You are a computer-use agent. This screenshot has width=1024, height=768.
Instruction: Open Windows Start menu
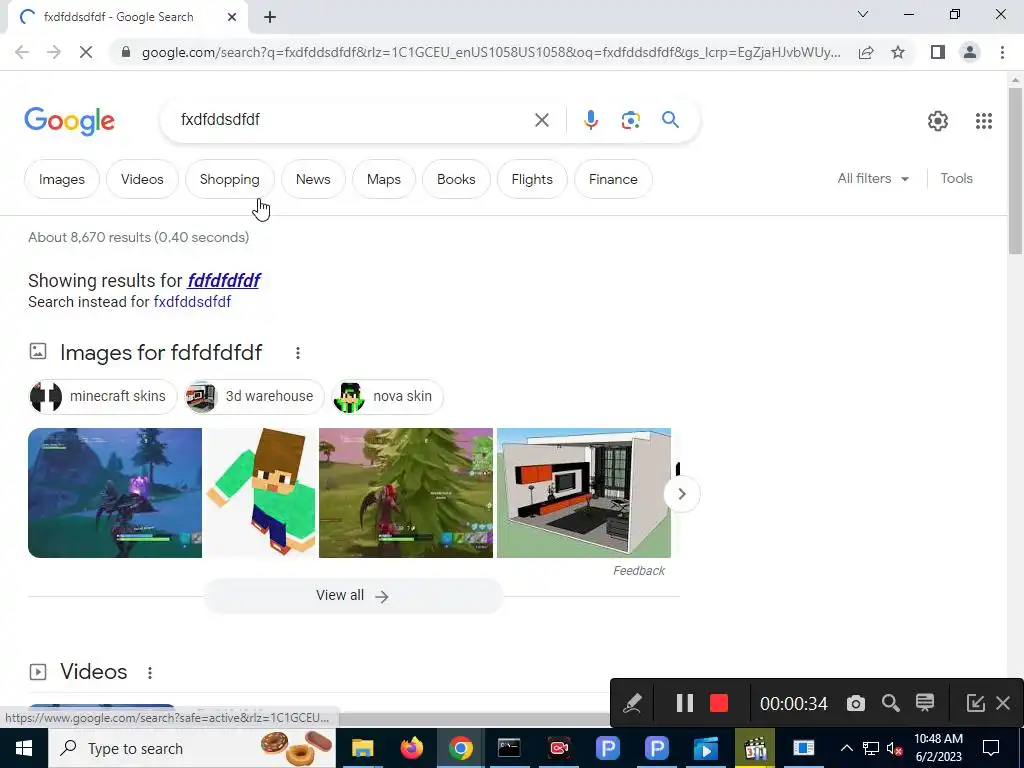click(24, 748)
